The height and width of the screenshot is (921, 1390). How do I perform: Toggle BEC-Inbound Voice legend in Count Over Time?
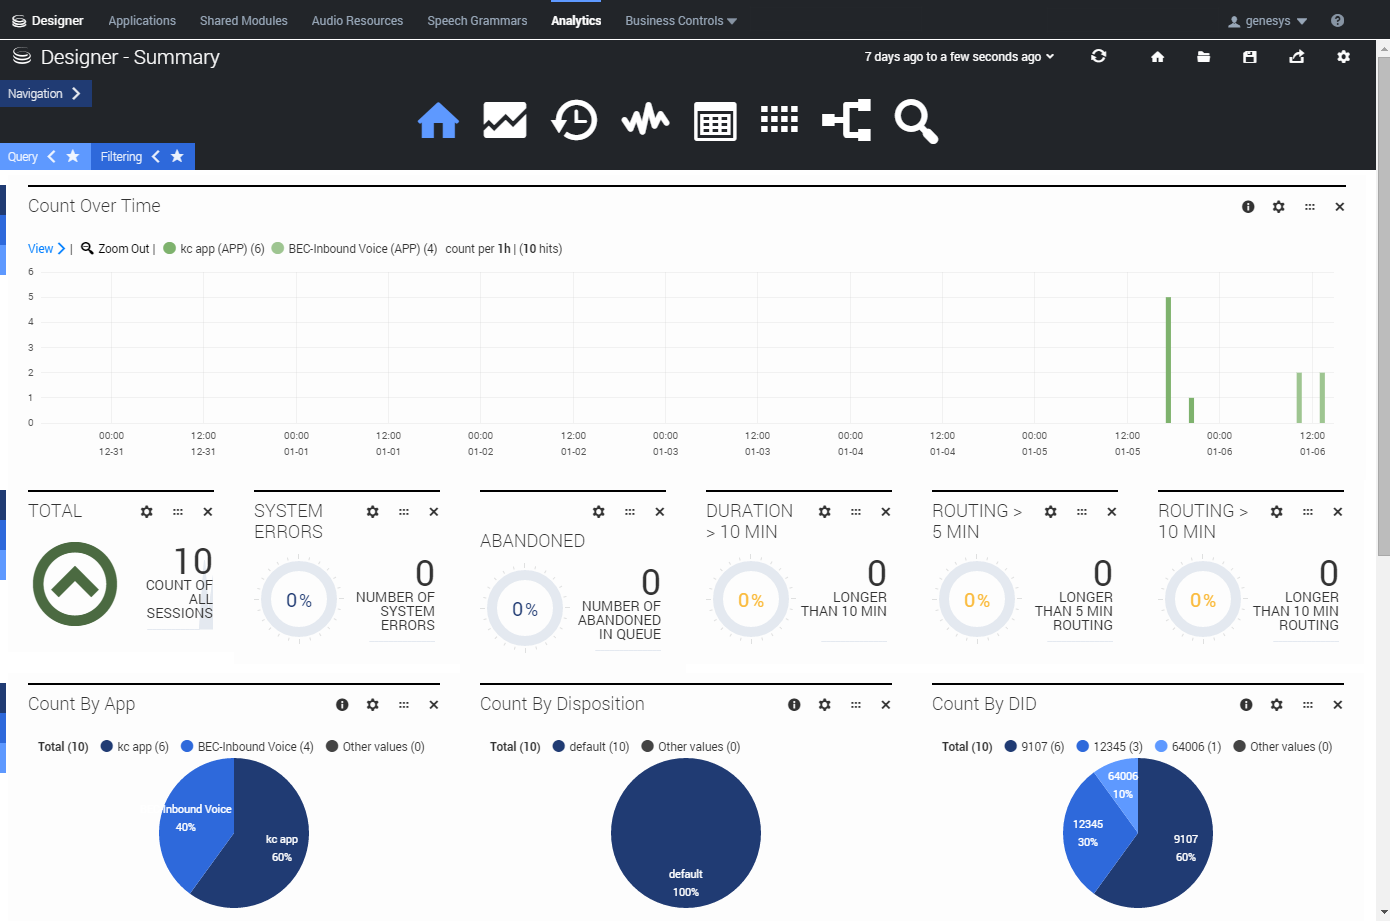click(x=354, y=249)
